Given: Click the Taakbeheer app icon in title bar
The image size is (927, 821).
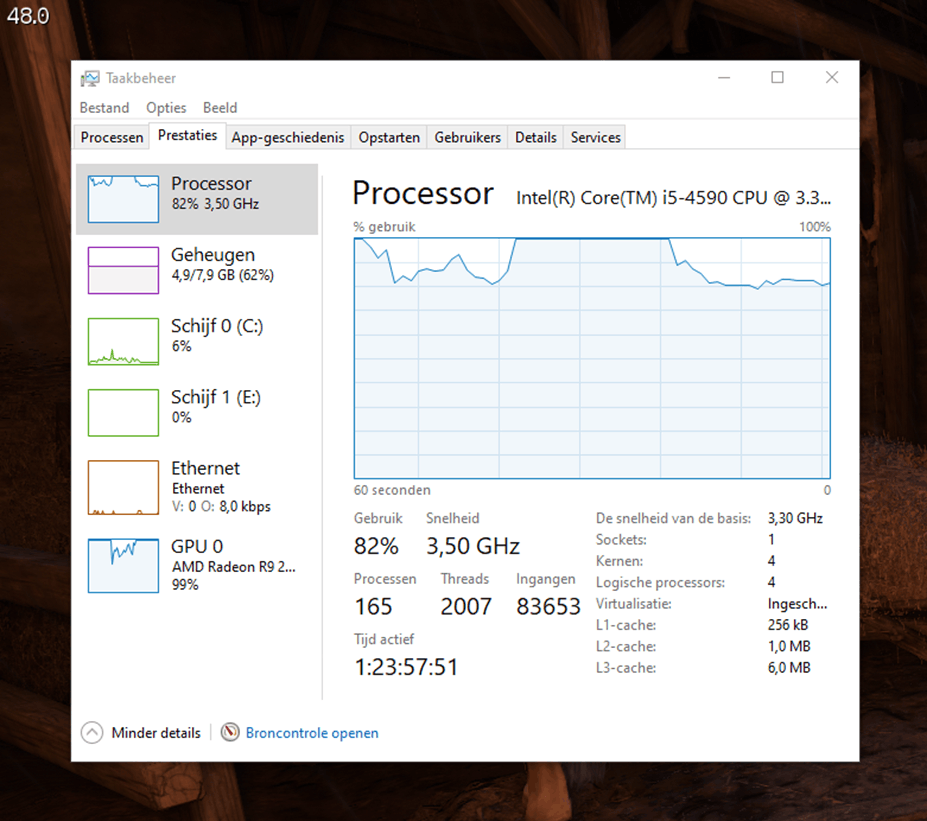Looking at the screenshot, I should (90, 78).
